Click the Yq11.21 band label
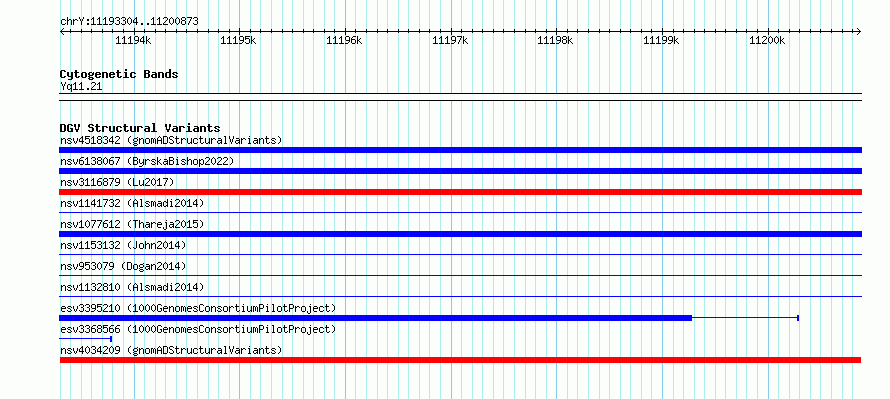 click(81, 87)
